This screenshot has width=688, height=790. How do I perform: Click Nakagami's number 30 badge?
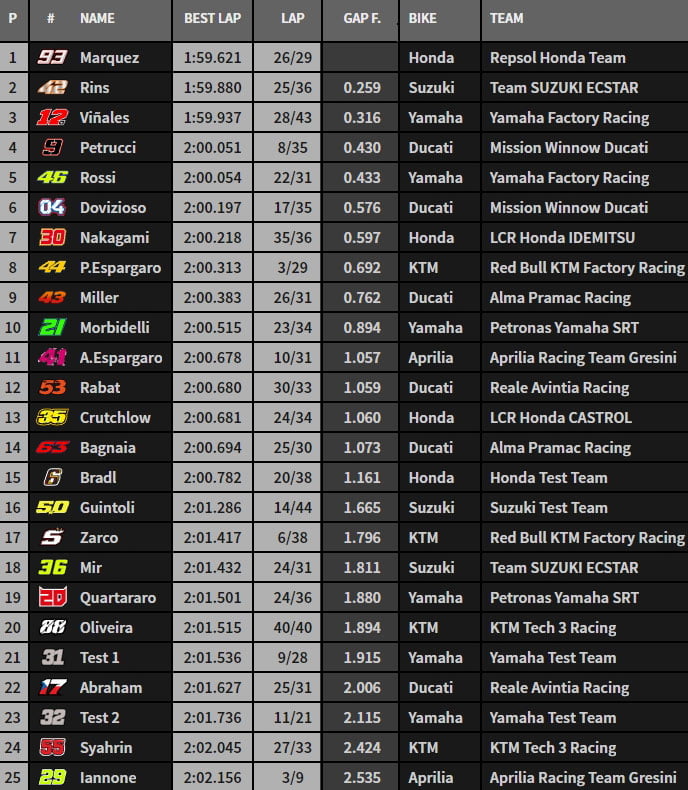click(51, 238)
